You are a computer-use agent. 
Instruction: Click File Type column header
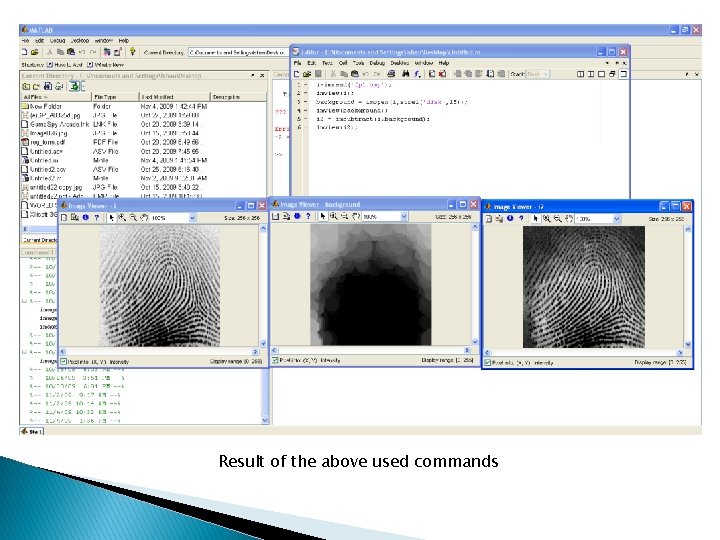[115, 97]
